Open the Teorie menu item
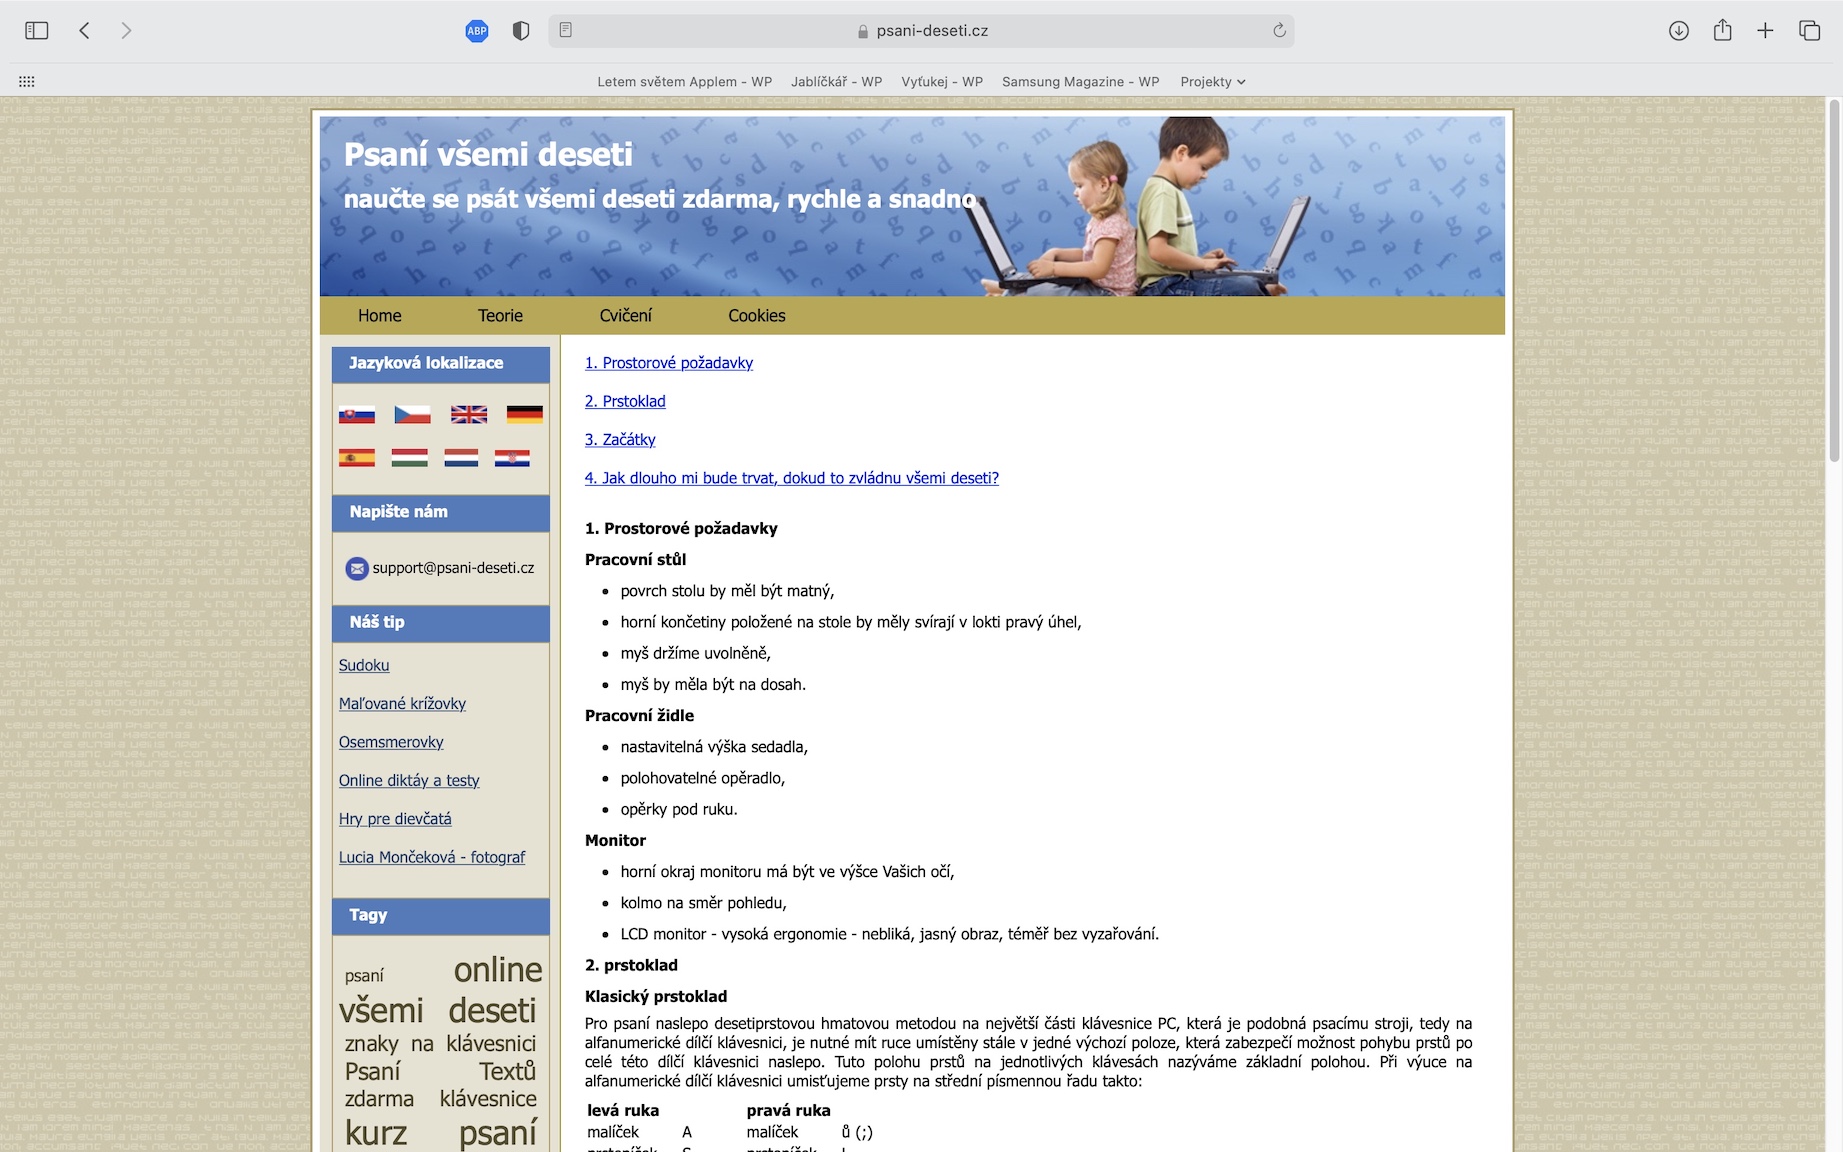Viewport: 1843px width, 1152px height. pyautogui.click(x=500, y=316)
